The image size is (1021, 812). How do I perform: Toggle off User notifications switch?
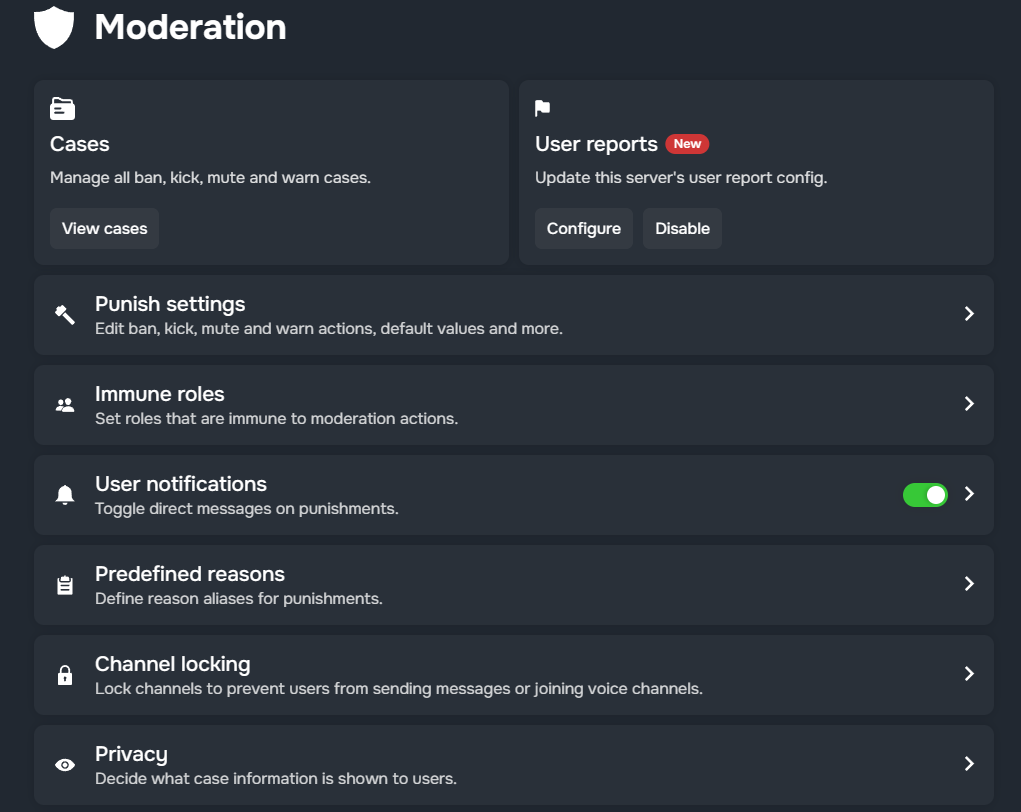[x=925, y=495]
